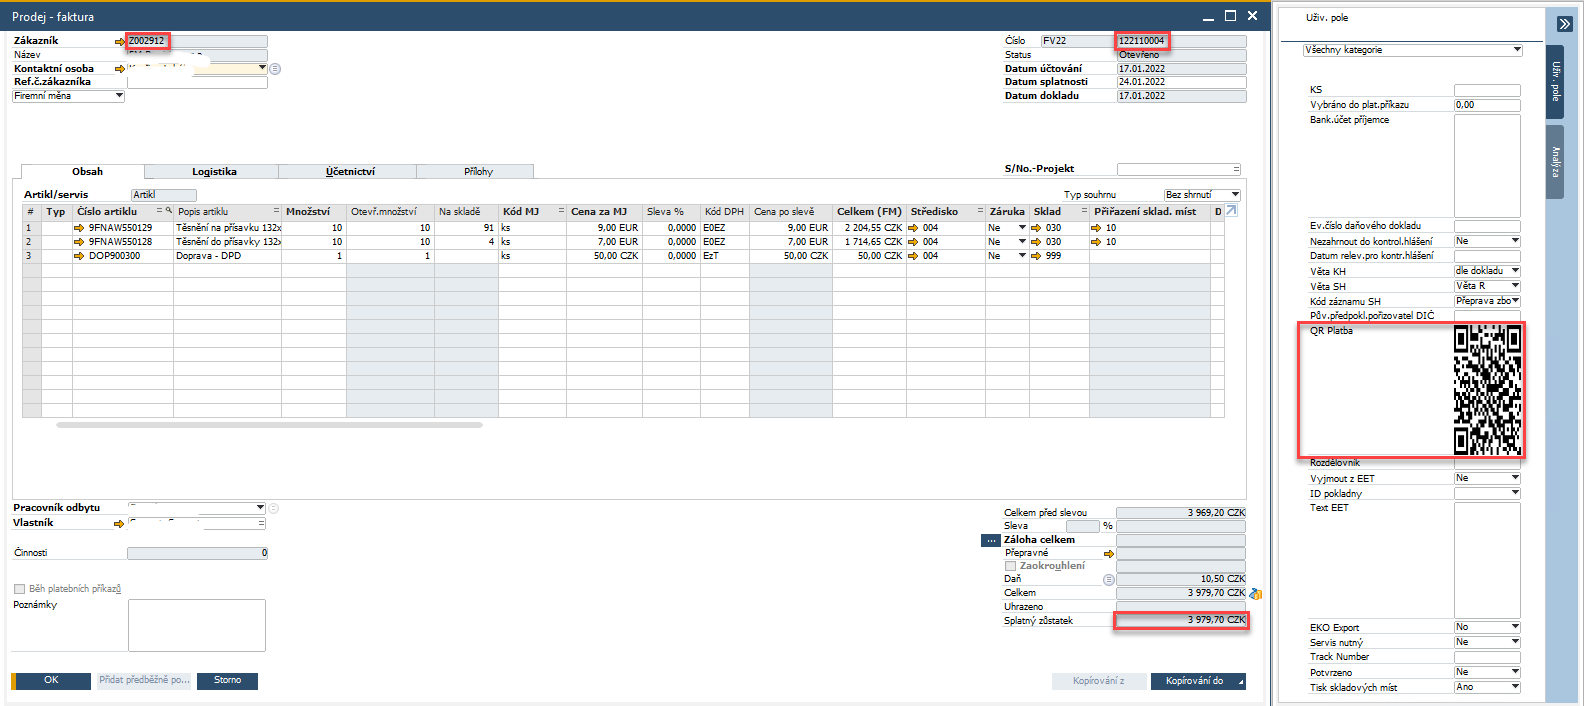Click into the Poznámky notes box
The width and height of the screenshot is (1584, 706).
pos(197,626)
